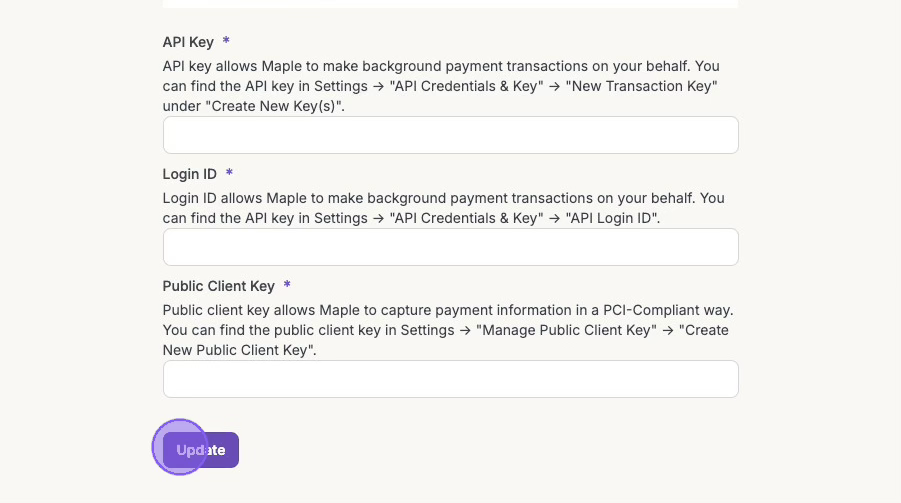
Task: Click the "Manage Public Client Key" text
Action: [x=565, y=330]
